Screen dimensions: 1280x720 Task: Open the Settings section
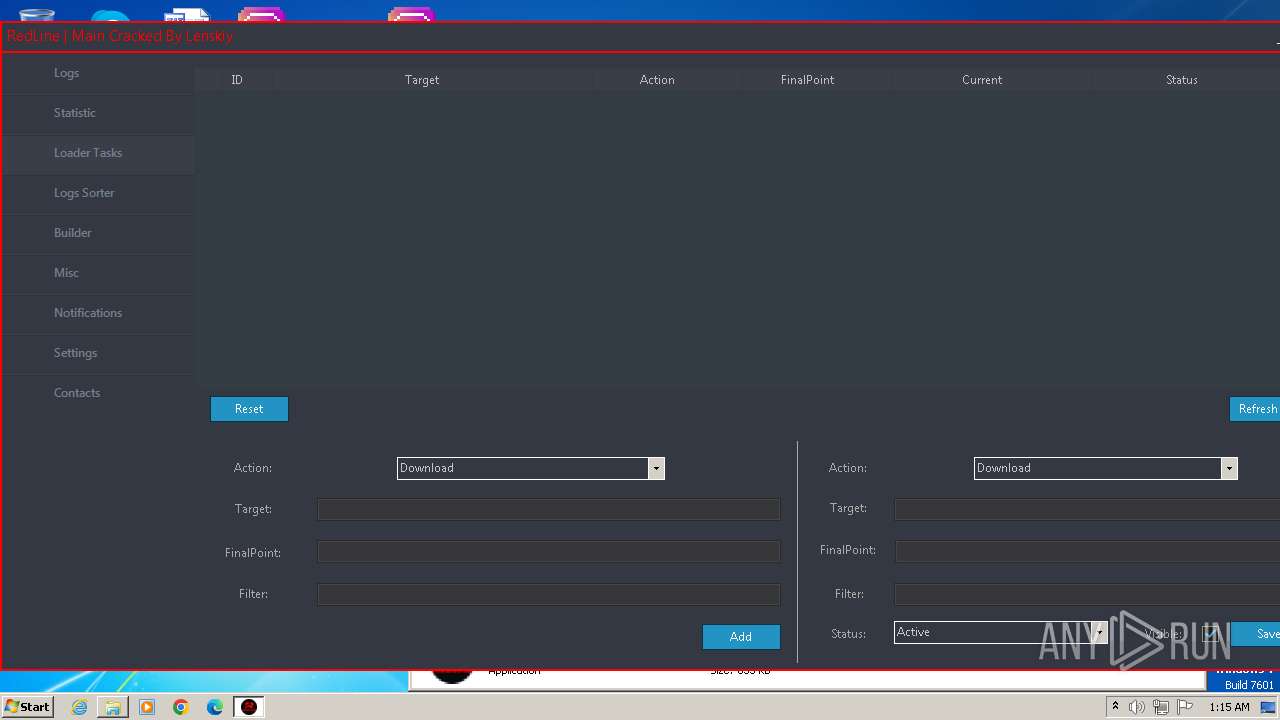pos(97,353)
